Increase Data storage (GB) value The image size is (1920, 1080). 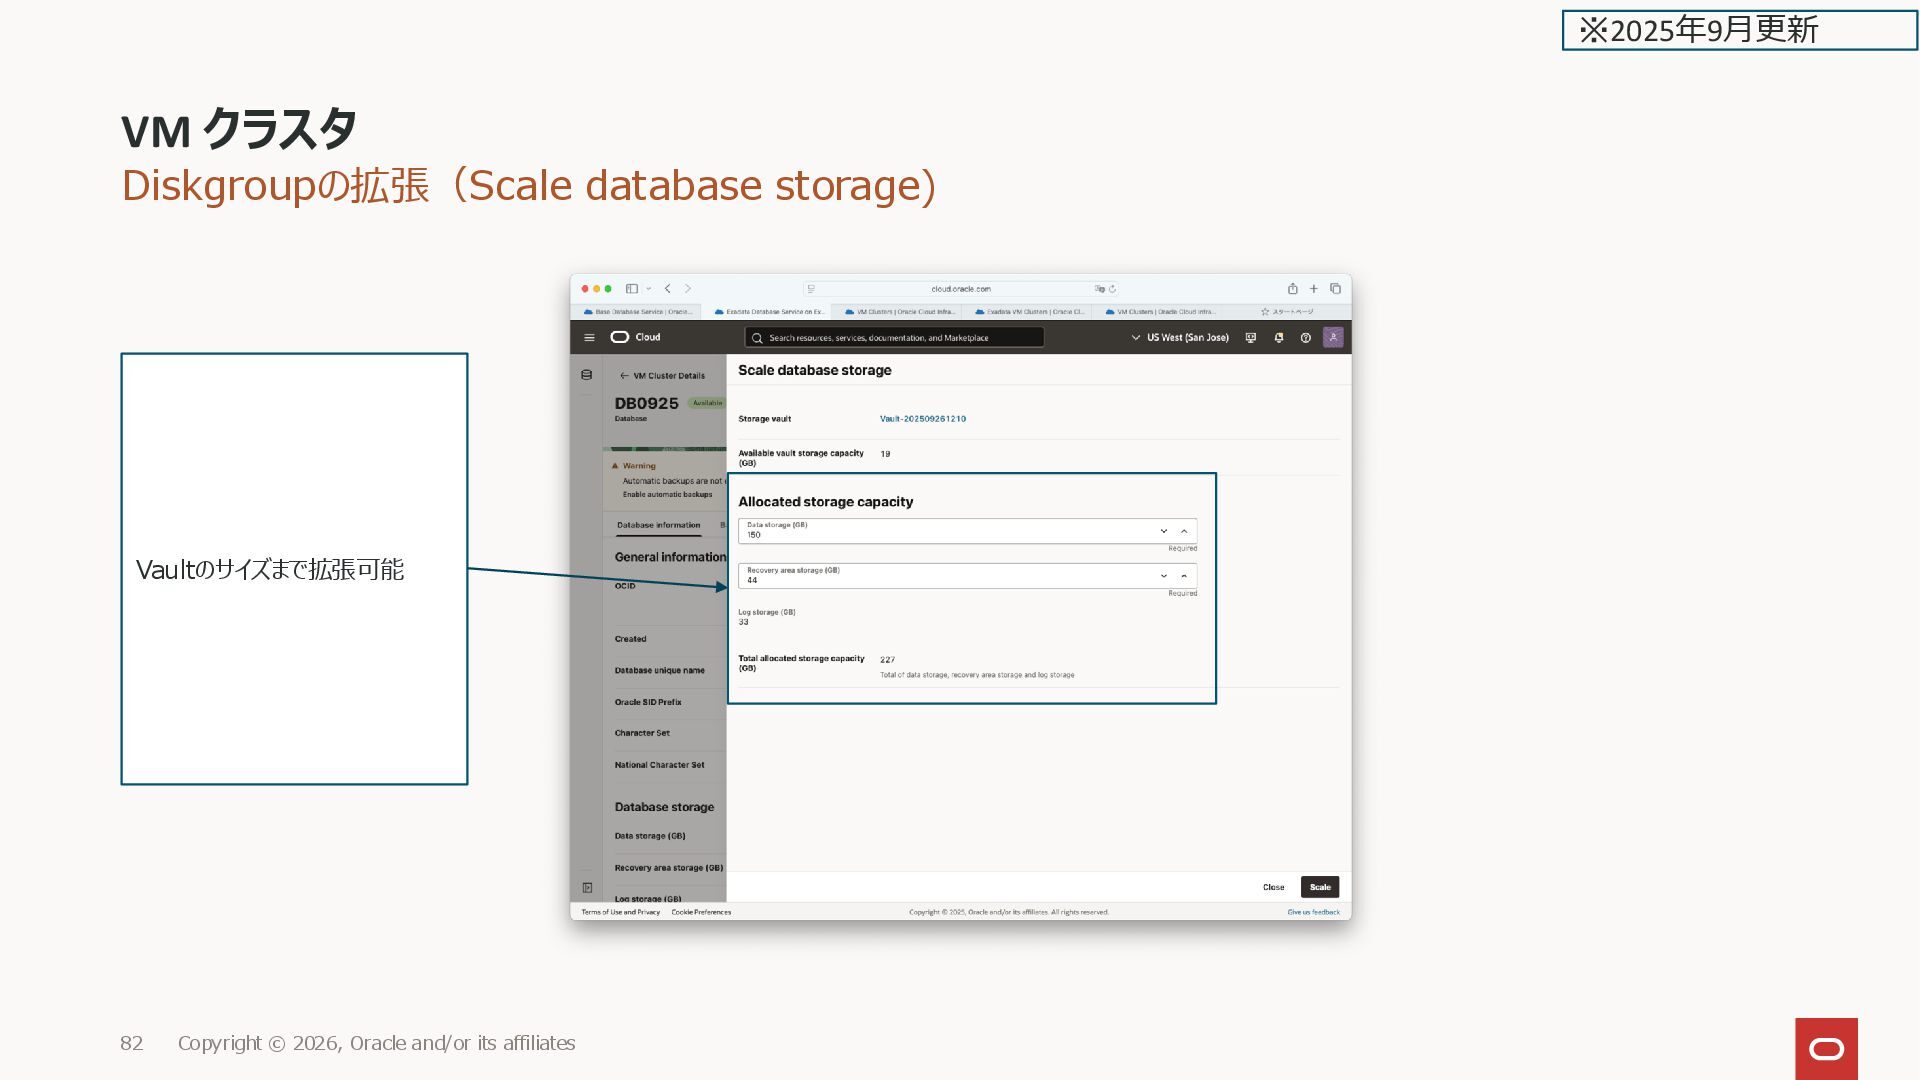pyautogui.click(x=1184, y=531)
